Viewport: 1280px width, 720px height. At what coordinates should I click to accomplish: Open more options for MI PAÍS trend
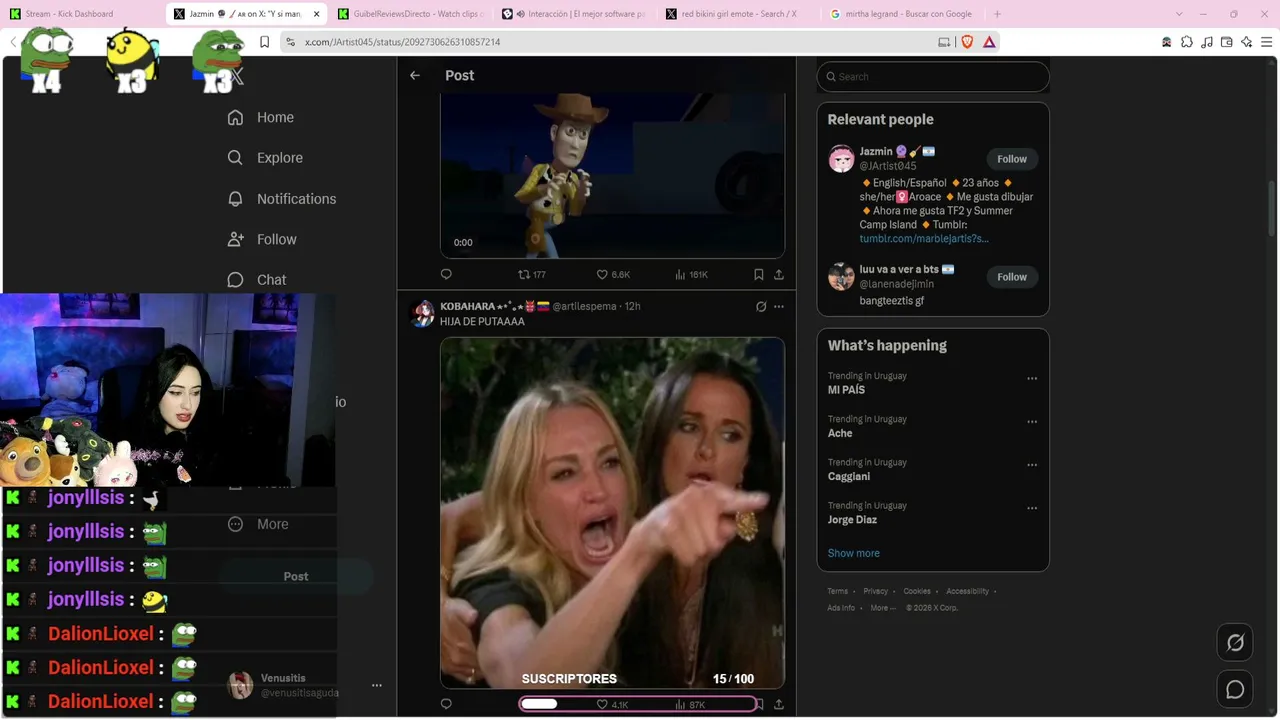pyautogui.click(x=1032, y=379)
